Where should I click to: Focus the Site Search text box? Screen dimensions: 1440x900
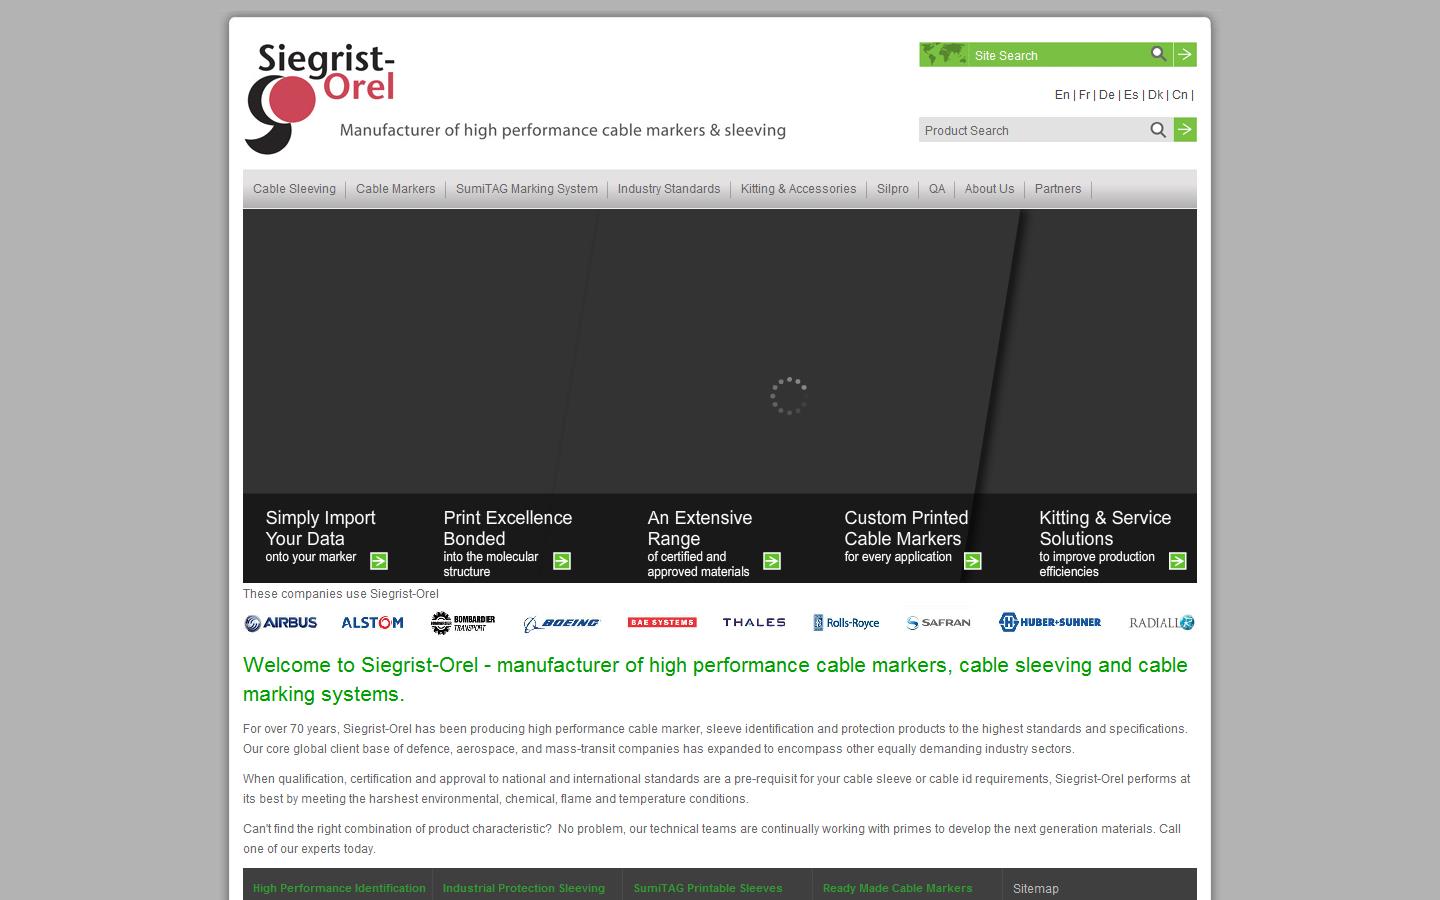click(1055, 55)
